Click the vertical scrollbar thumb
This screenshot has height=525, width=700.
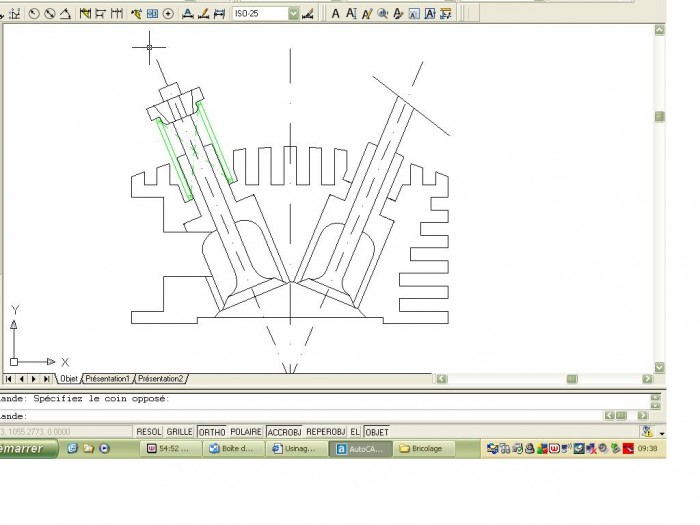point(659,117)
